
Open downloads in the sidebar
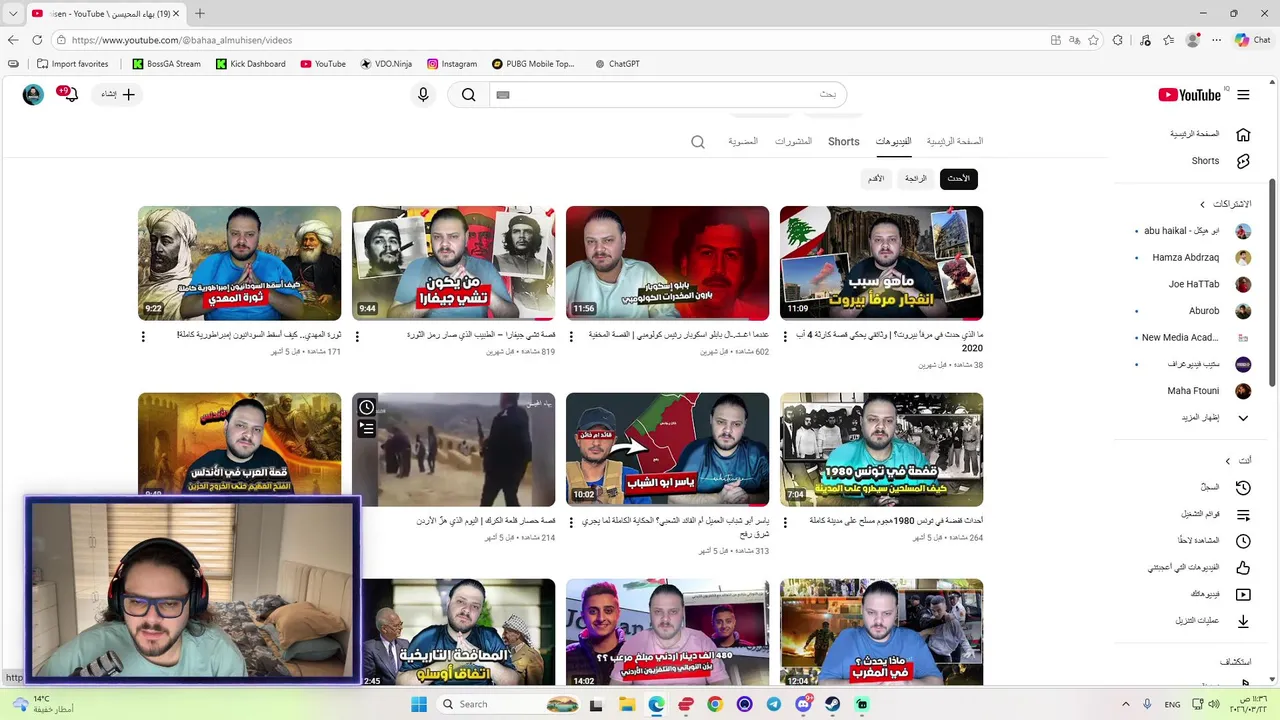1243,621
